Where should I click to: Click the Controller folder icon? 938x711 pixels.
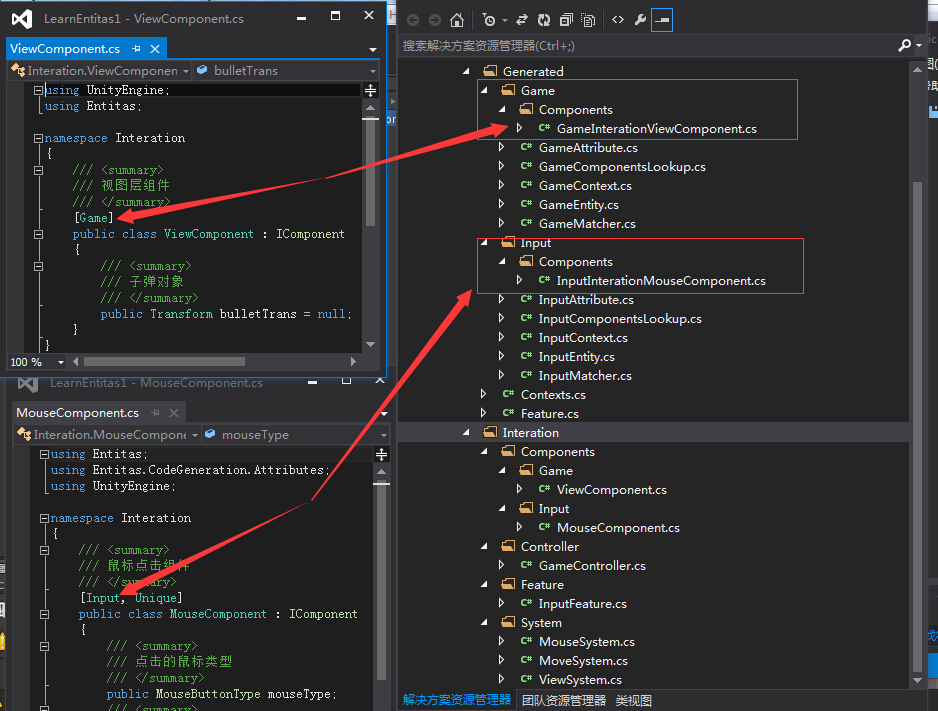[508, 546]
